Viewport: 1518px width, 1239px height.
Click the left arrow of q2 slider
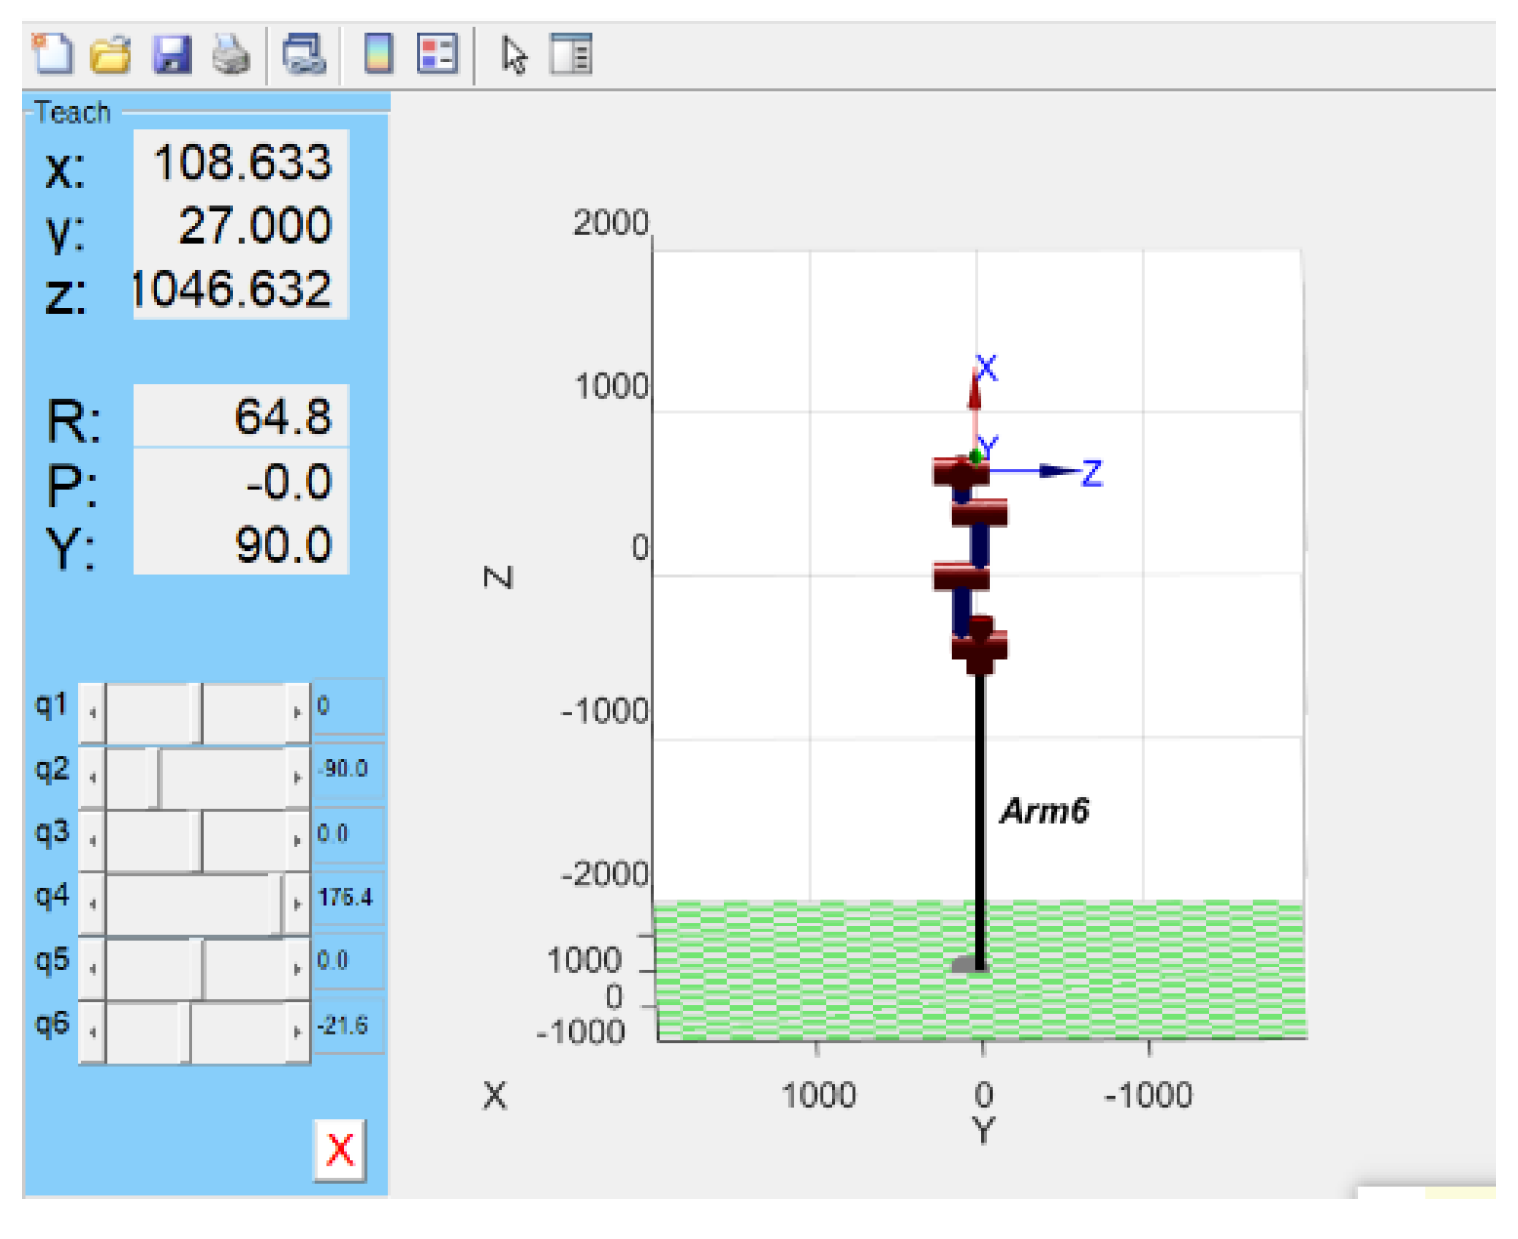[92, 777]
